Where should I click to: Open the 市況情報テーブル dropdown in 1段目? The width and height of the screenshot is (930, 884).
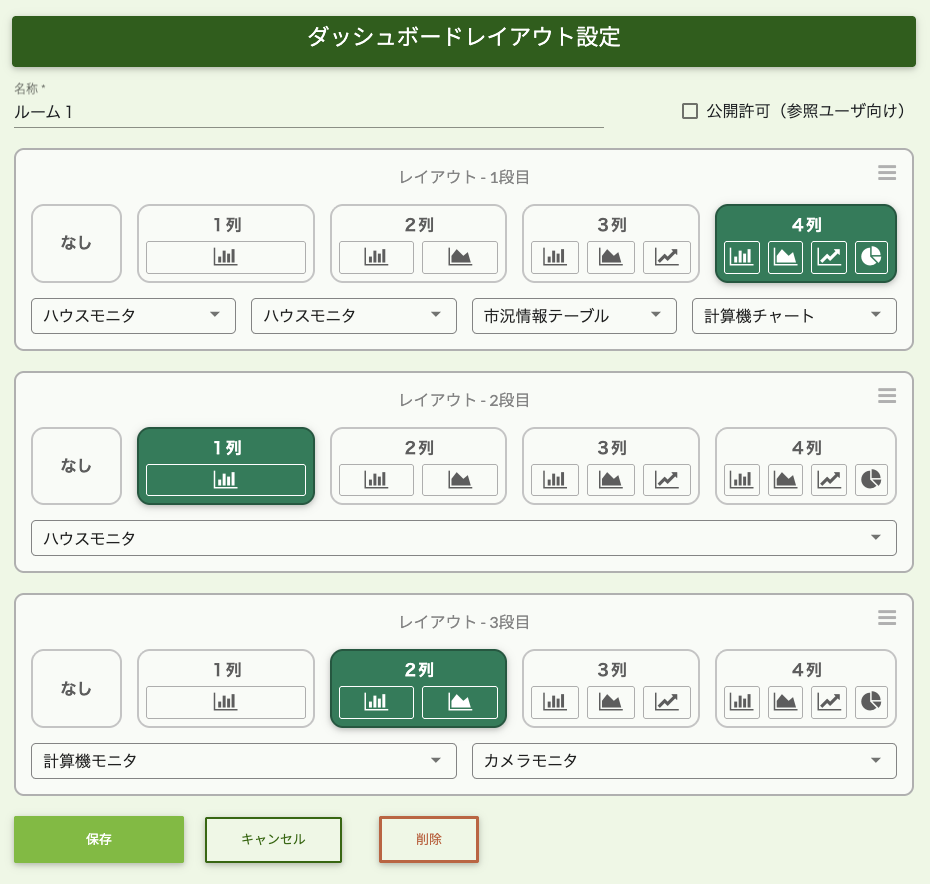coord(573,316)
